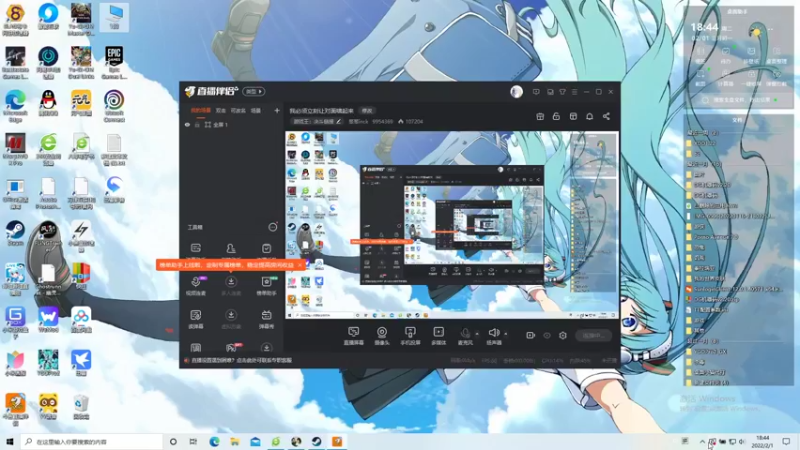The width and height of the screenshot is (800, 450).
Task: Open File Explorer from the taskbar
Action: (x=235, y=441)
